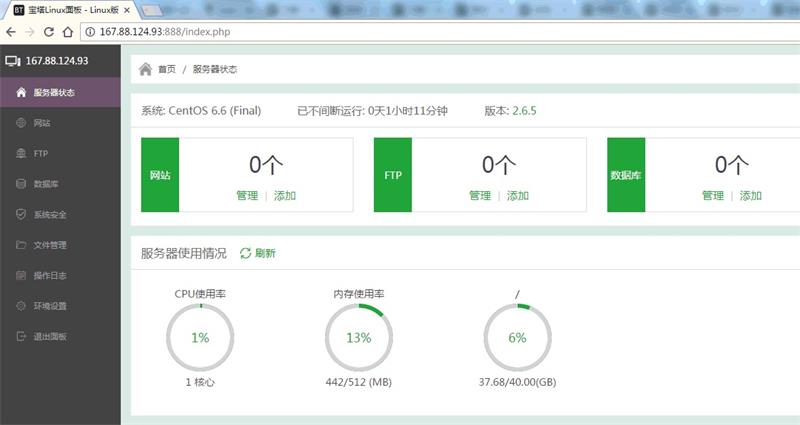Screen dimensions: 800x425
Task: Open the 系统安全 sidebar menu
Action: pos(60,214)
